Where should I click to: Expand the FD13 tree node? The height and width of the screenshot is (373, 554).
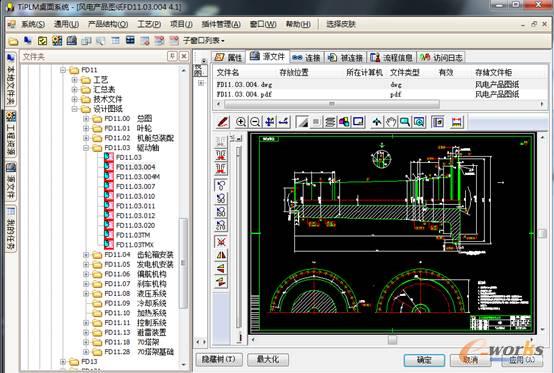click(x=63, y=362)
